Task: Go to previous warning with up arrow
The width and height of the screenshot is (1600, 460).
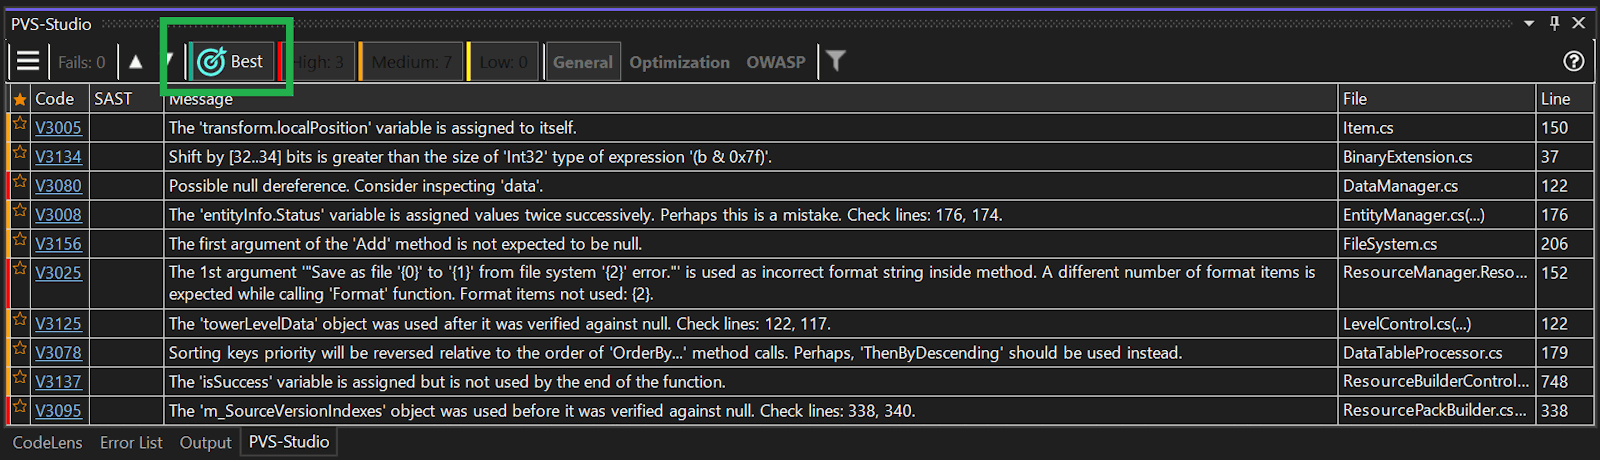Action: 136,62
